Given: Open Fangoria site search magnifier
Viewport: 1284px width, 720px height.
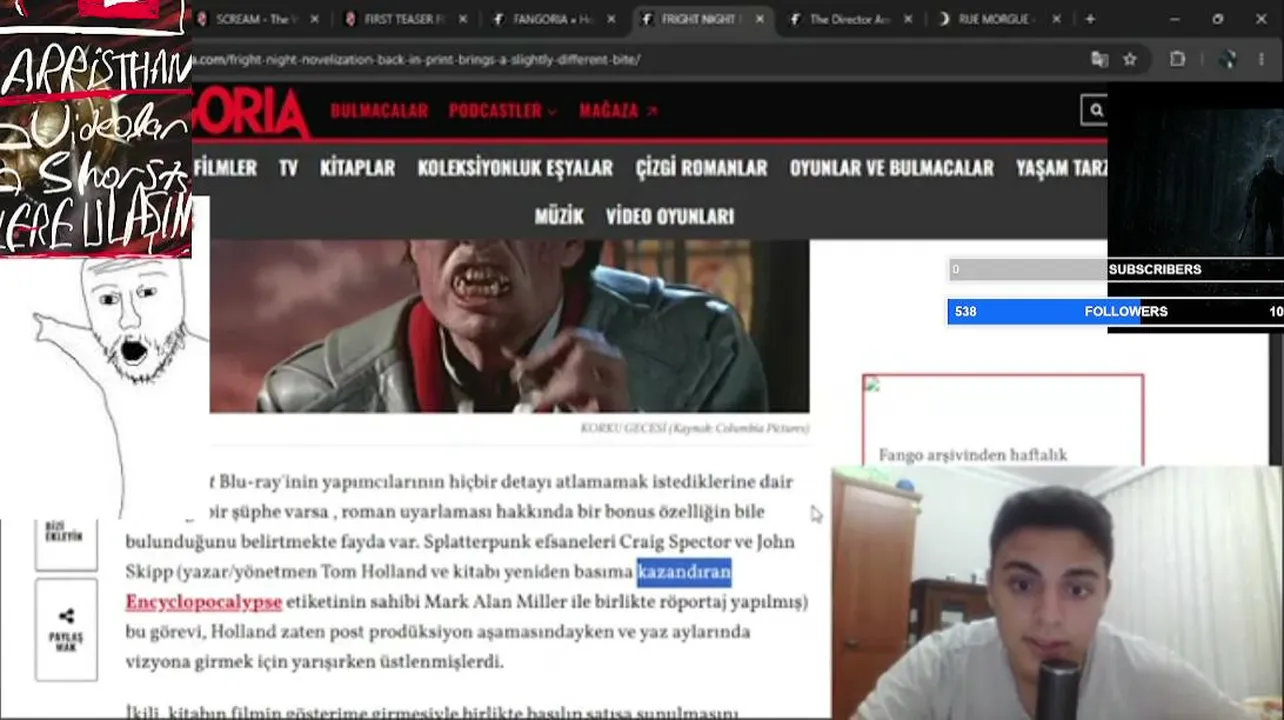Looking at the screenshot, I should (1096, 110).
